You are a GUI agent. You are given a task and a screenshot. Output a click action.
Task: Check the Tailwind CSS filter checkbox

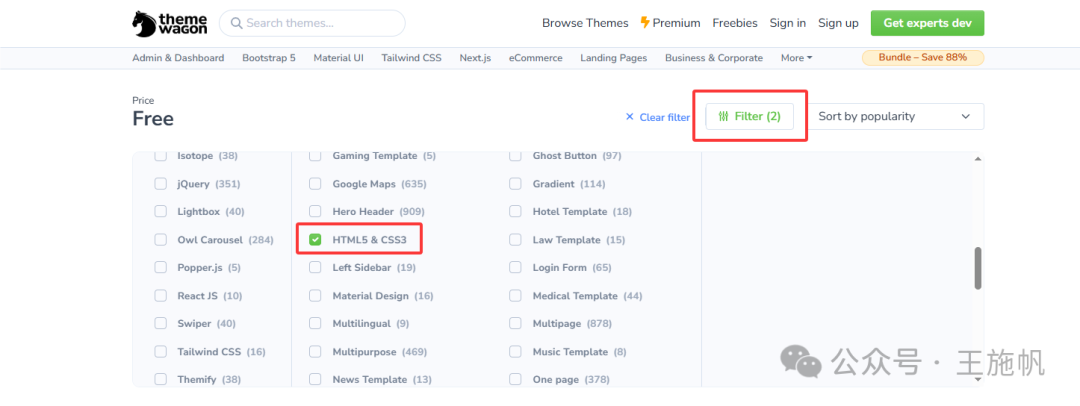click(x=160, y=352)
